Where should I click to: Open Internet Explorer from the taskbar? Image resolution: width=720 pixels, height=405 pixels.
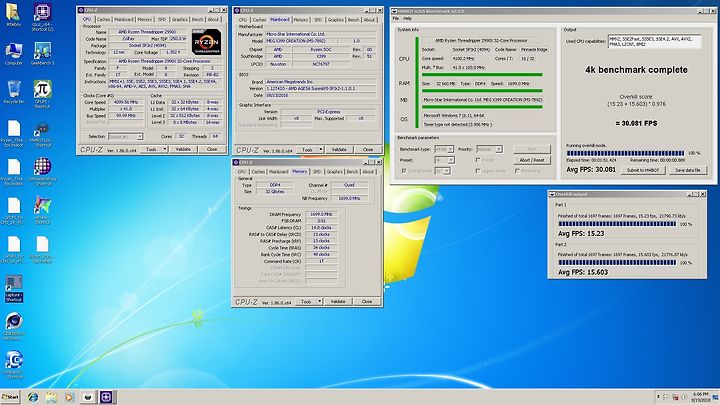(33, 397)
